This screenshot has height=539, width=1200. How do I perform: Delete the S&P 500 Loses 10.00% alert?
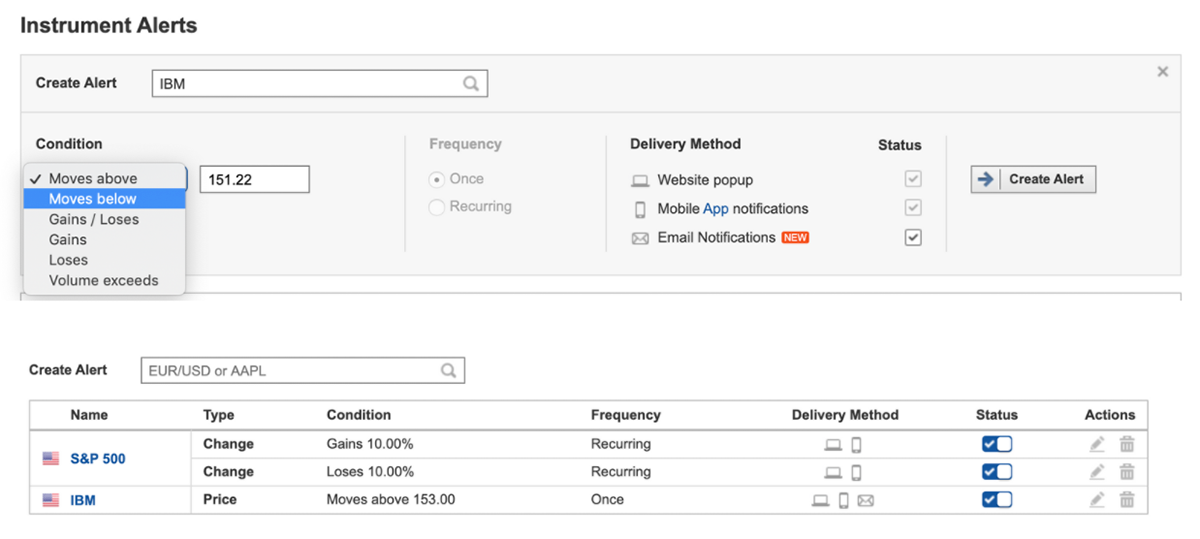click(1127, 472)
